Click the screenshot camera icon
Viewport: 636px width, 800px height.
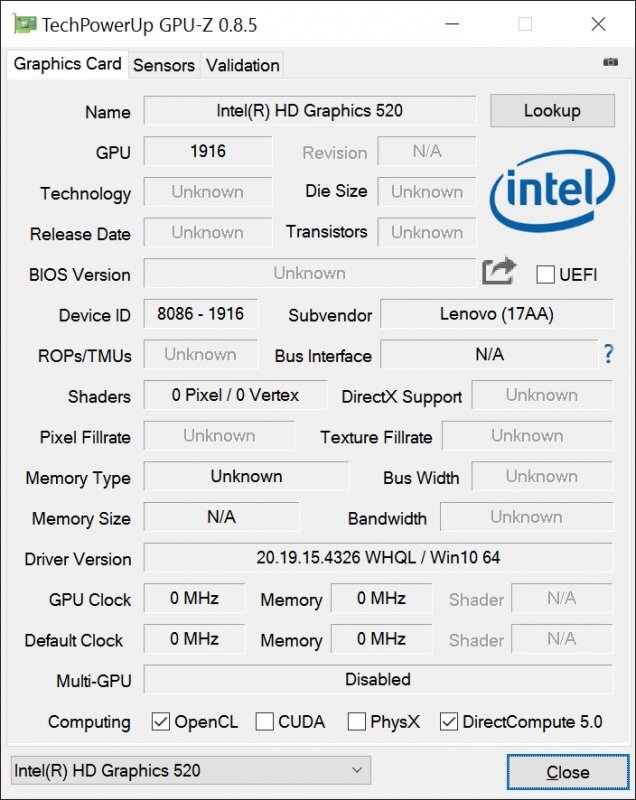click(610, 64)
